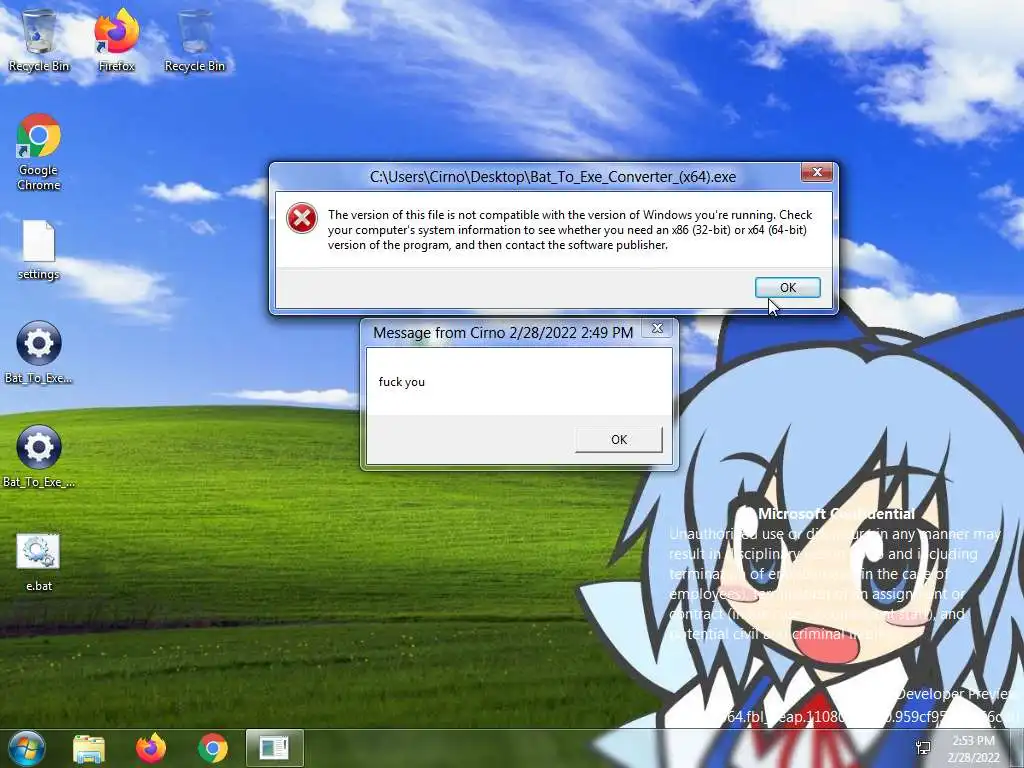Open the Firefox desktop shortcut
1024x768 pixels.
click(x=117, y=39)
